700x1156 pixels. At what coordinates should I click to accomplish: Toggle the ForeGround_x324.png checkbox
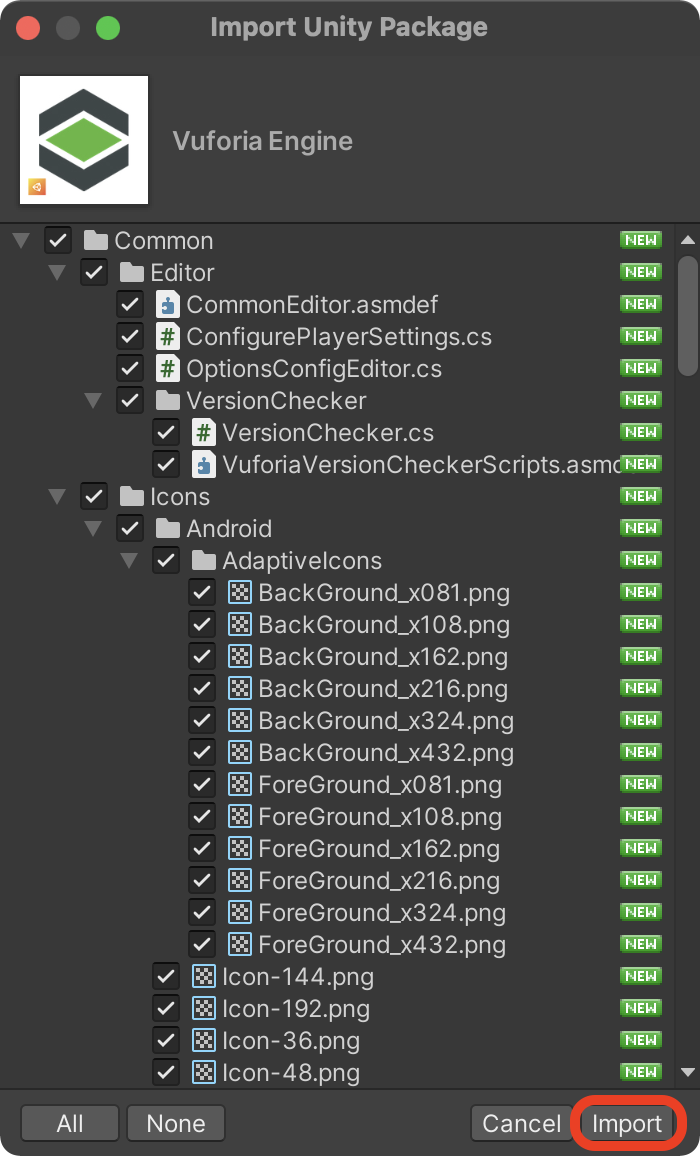click(202, 913)
